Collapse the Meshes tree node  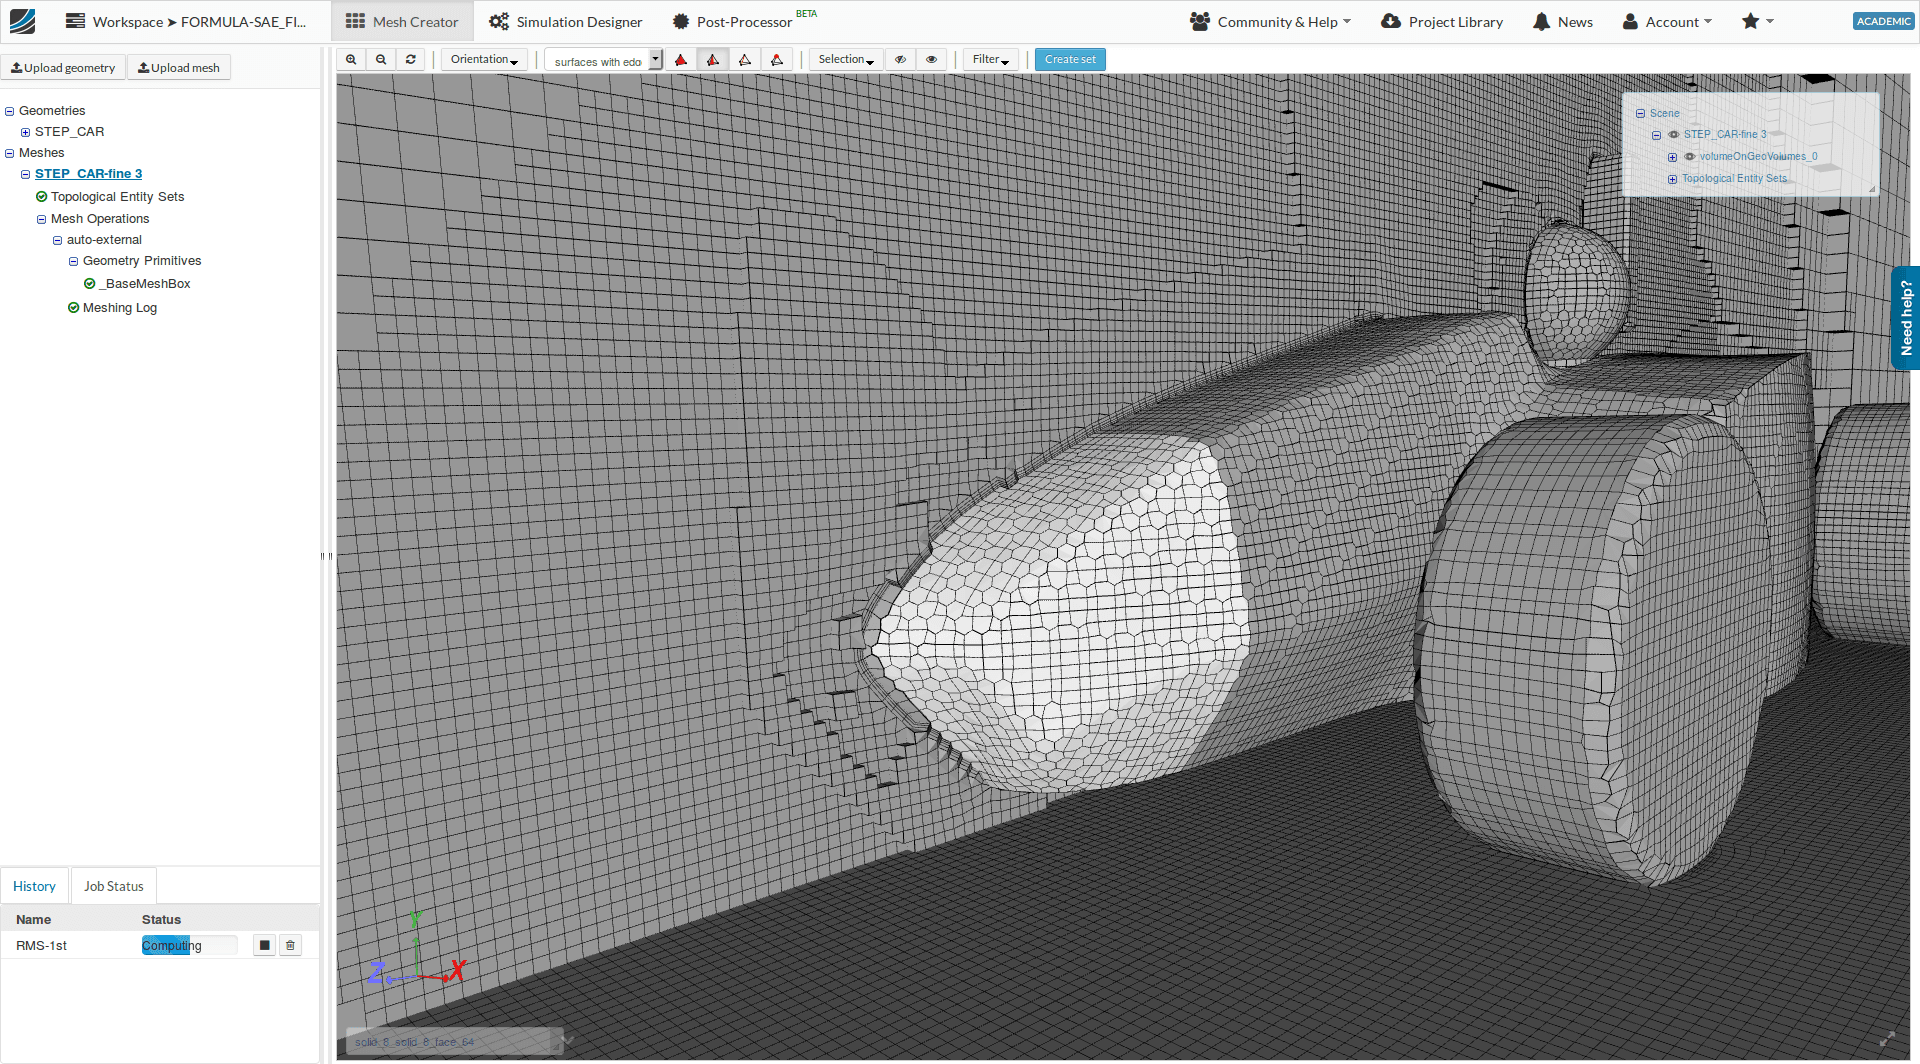(x=10, y=154)
